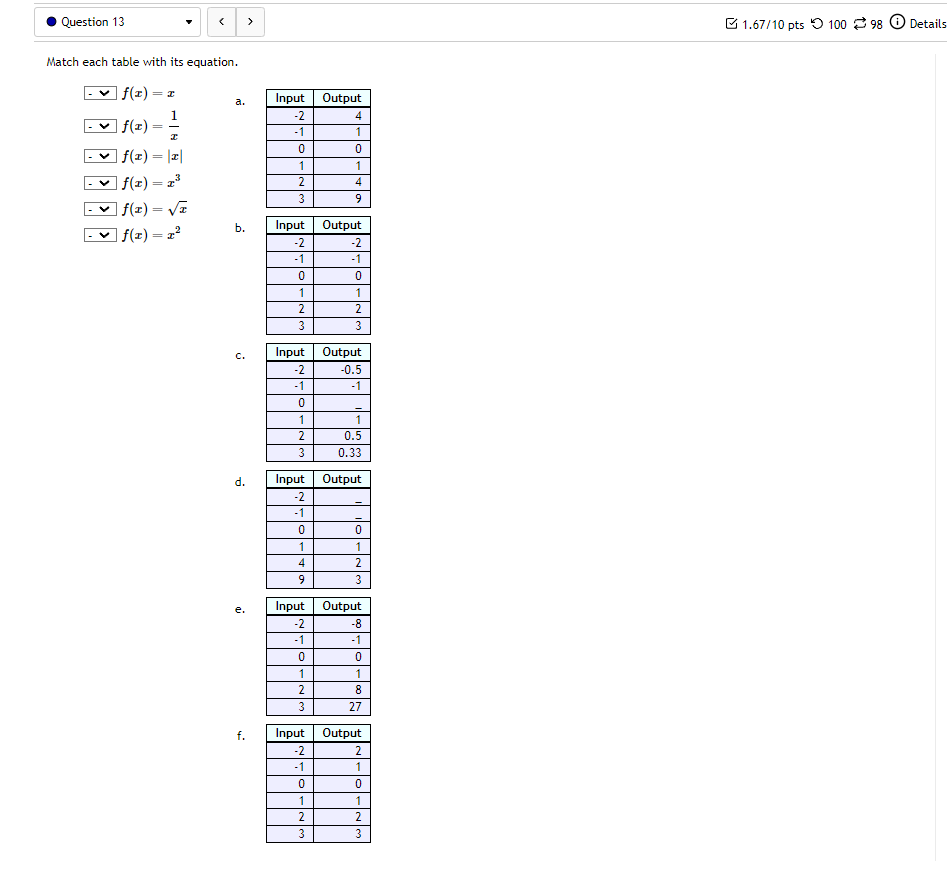The image size is (952, 870).
Task: Click the Output header of table e
Action: (x=341, y=606)
